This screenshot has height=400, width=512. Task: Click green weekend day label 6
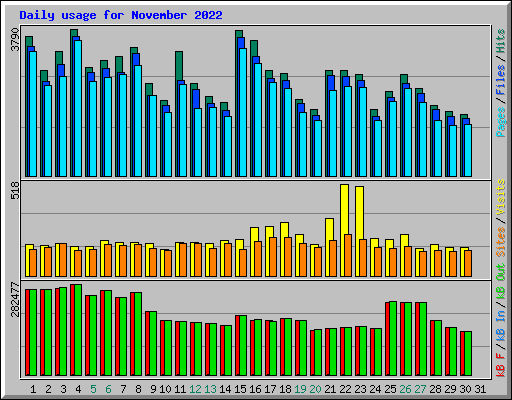point(108,389)
